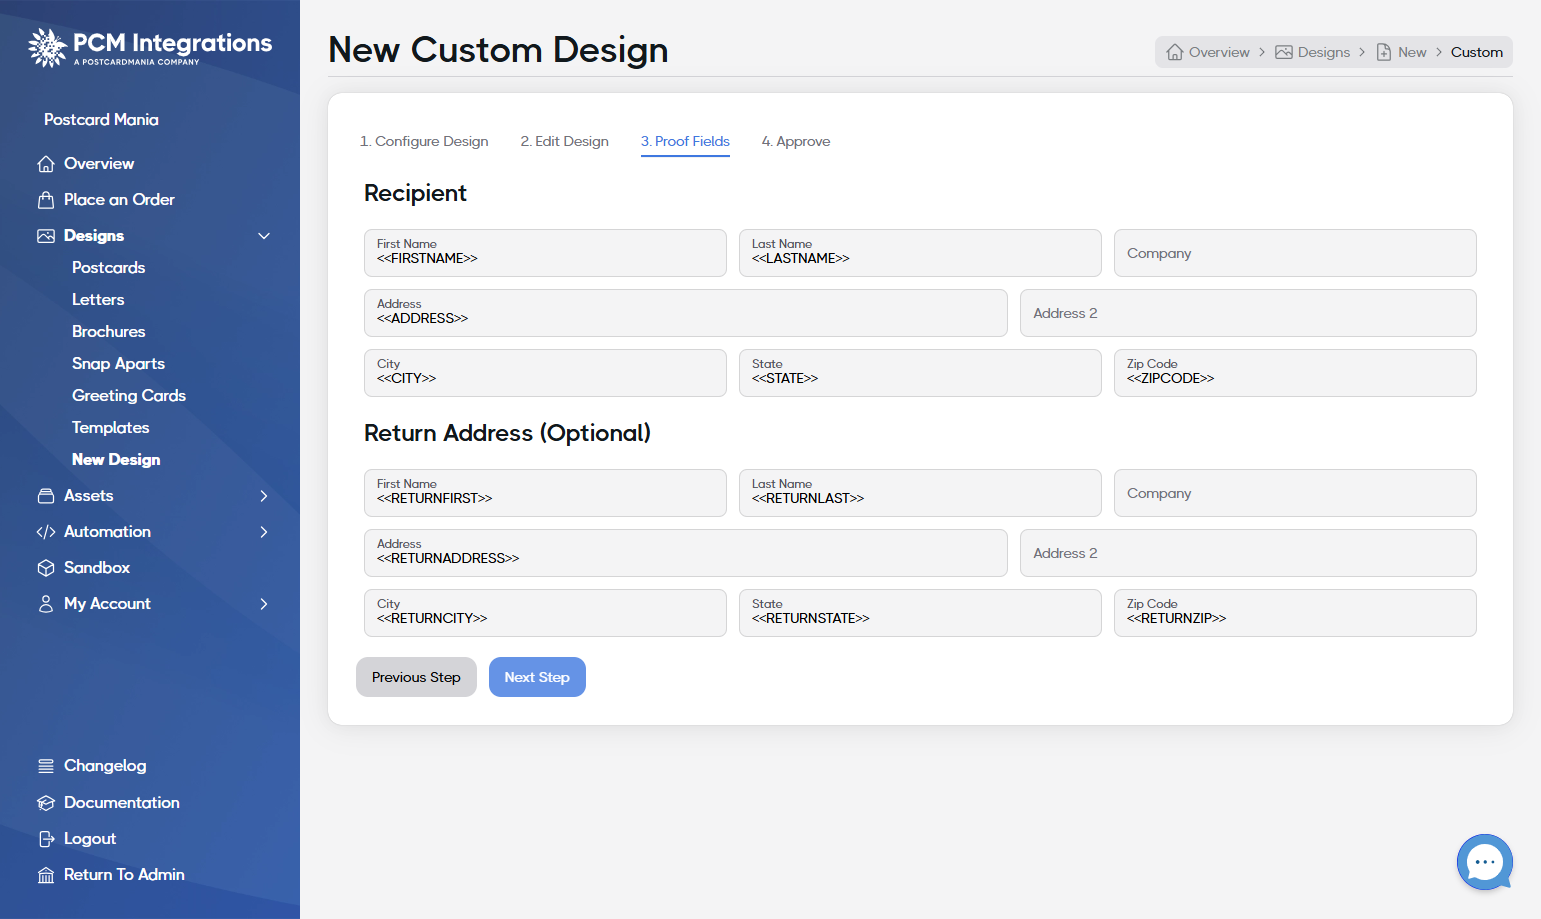Click the Previous Step button
The height and width of the screenshot is (919, 1541).
coord(416,677)
